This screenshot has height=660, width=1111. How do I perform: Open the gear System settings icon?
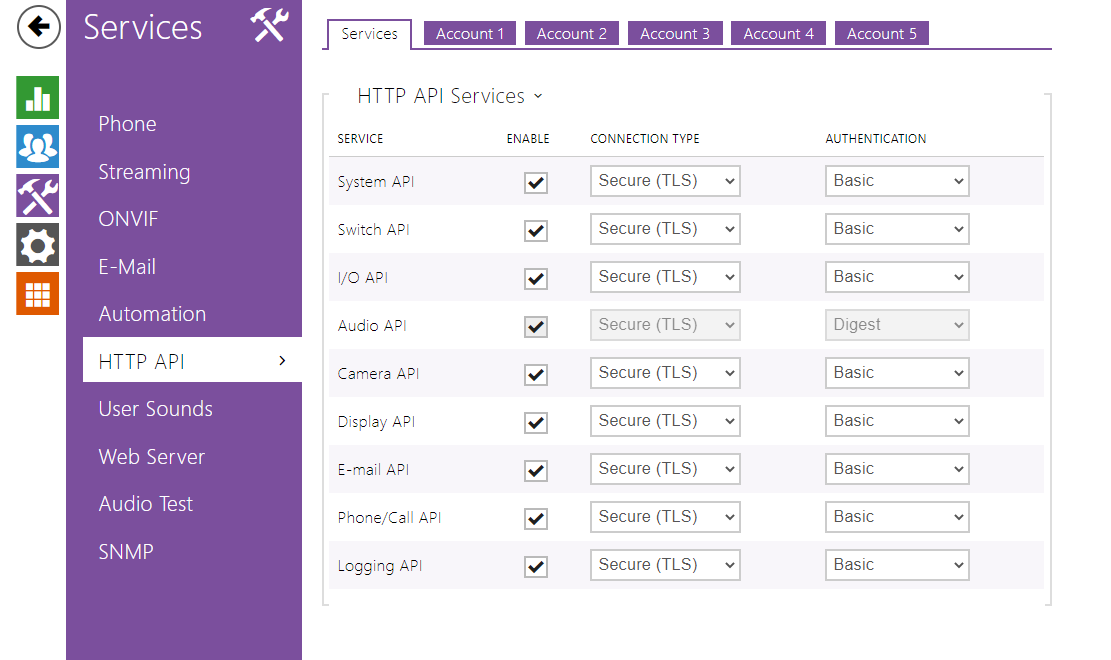[38, 245]
